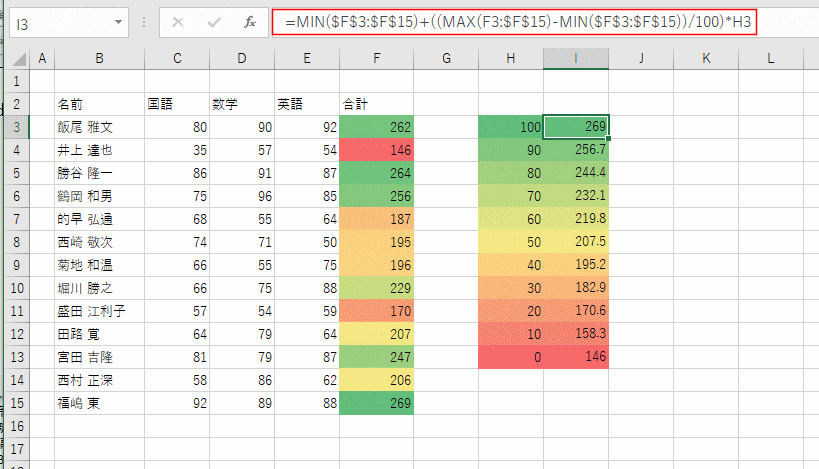The height and width of the screenshot is (469, 819).
Task: Select column F header
Action: click(377, 58)
